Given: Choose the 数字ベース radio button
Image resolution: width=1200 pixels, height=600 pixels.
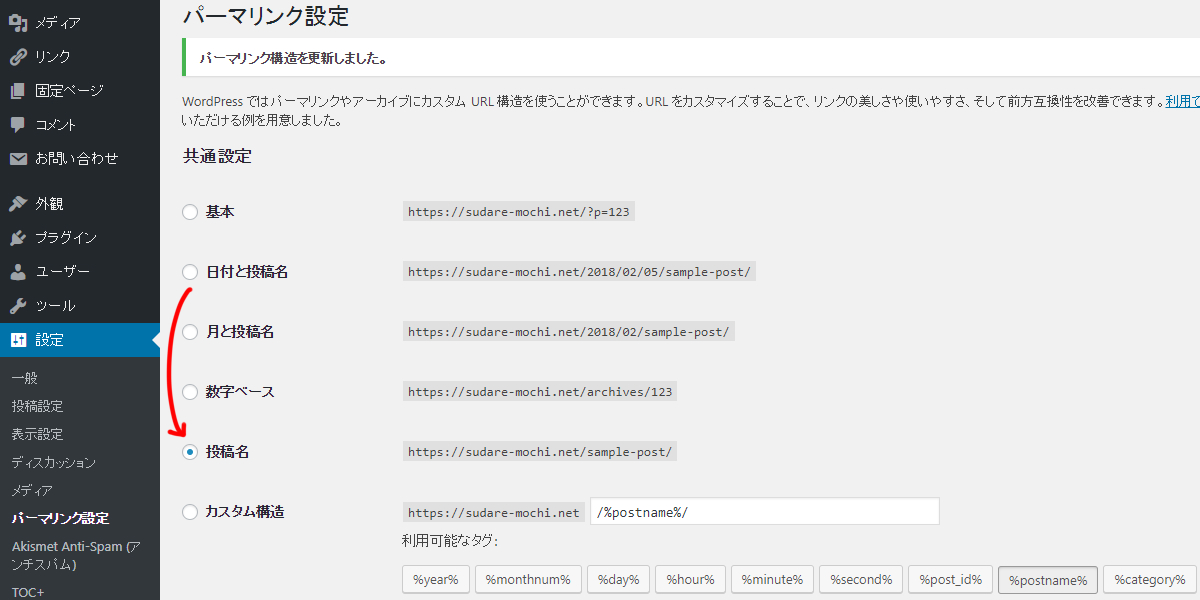Looking at the screenshot, I should [190, 392].
